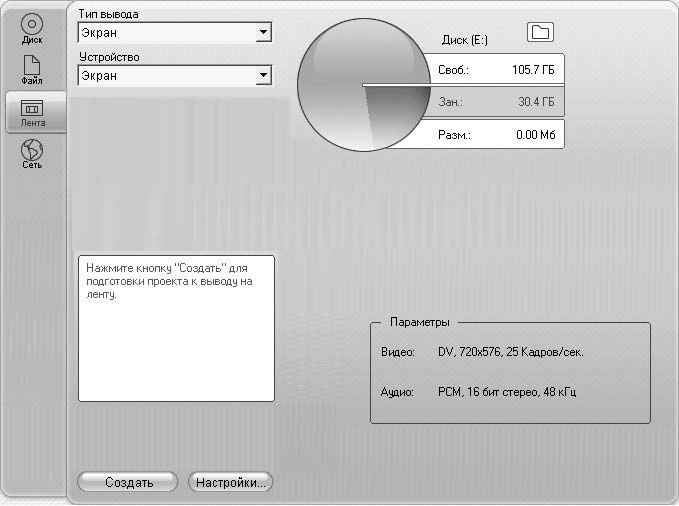
Task: Select the Зан. 30.4 ГБ field
Action: tap(497, 102)
